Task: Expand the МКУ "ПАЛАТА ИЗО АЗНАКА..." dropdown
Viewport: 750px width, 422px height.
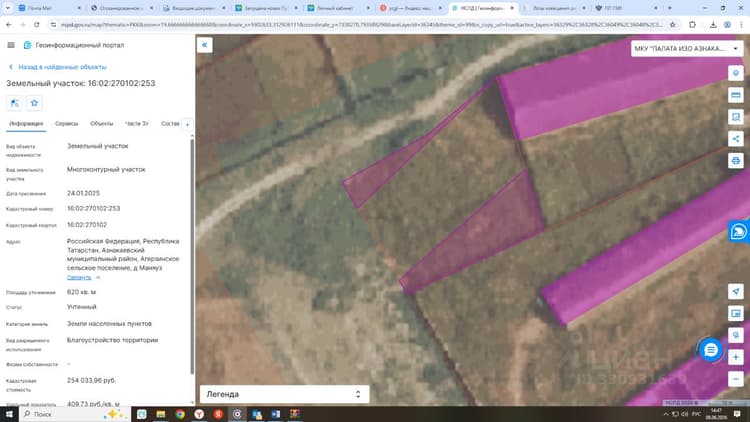Action: click(687, 48)
